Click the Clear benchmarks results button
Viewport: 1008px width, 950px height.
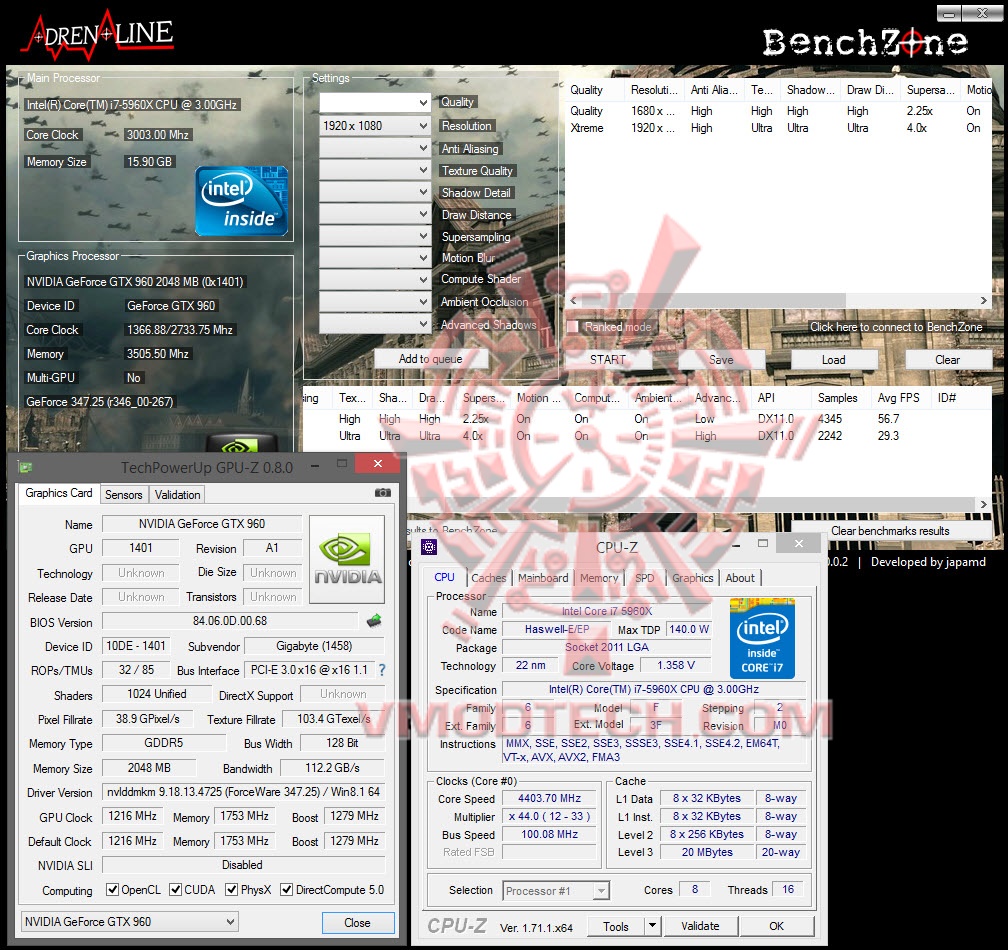[x=890, y=531]
